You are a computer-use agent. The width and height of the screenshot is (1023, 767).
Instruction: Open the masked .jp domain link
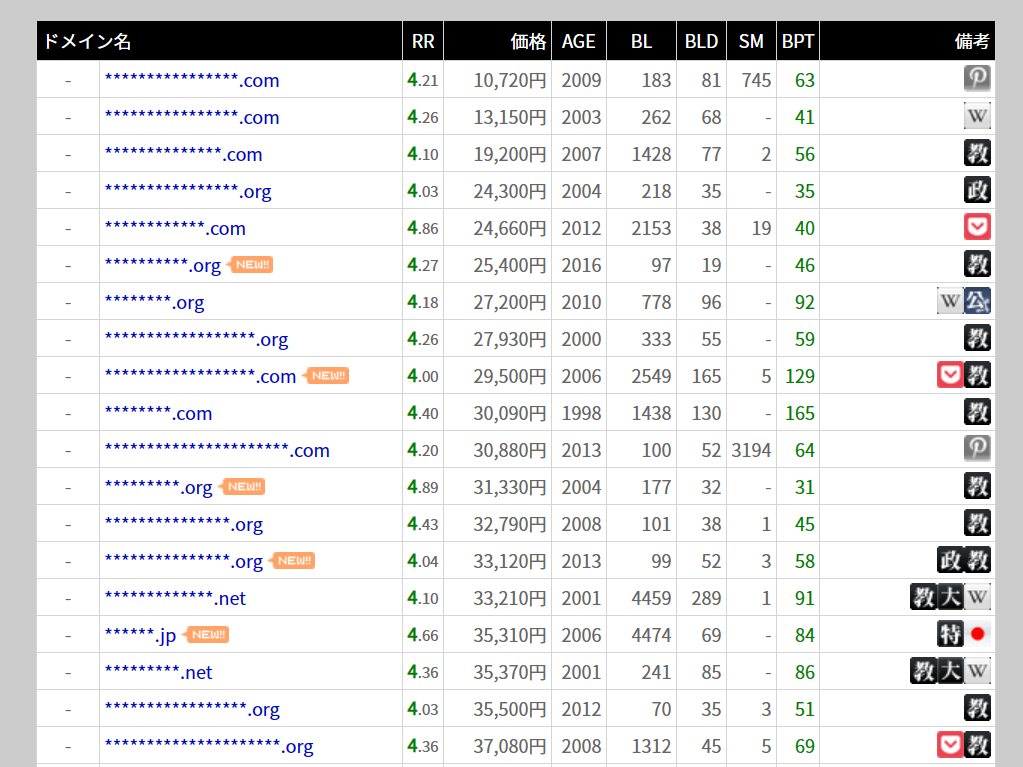140,635
